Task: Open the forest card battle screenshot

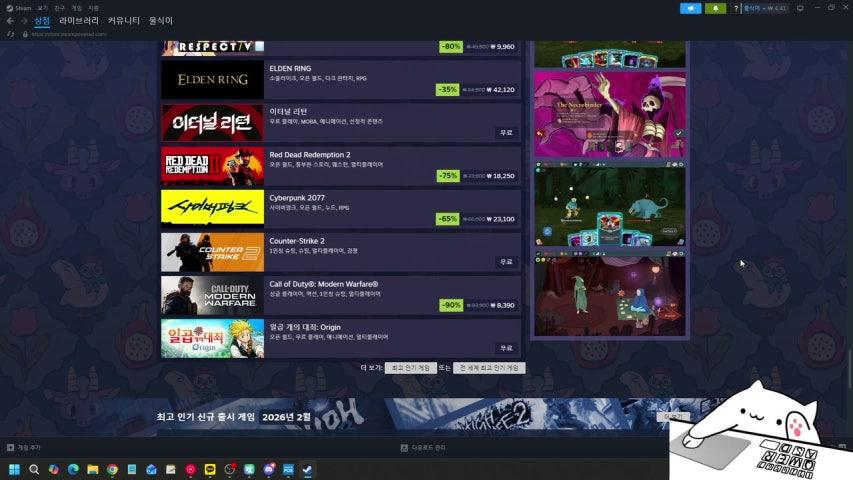Action: [x=610, y=204]
